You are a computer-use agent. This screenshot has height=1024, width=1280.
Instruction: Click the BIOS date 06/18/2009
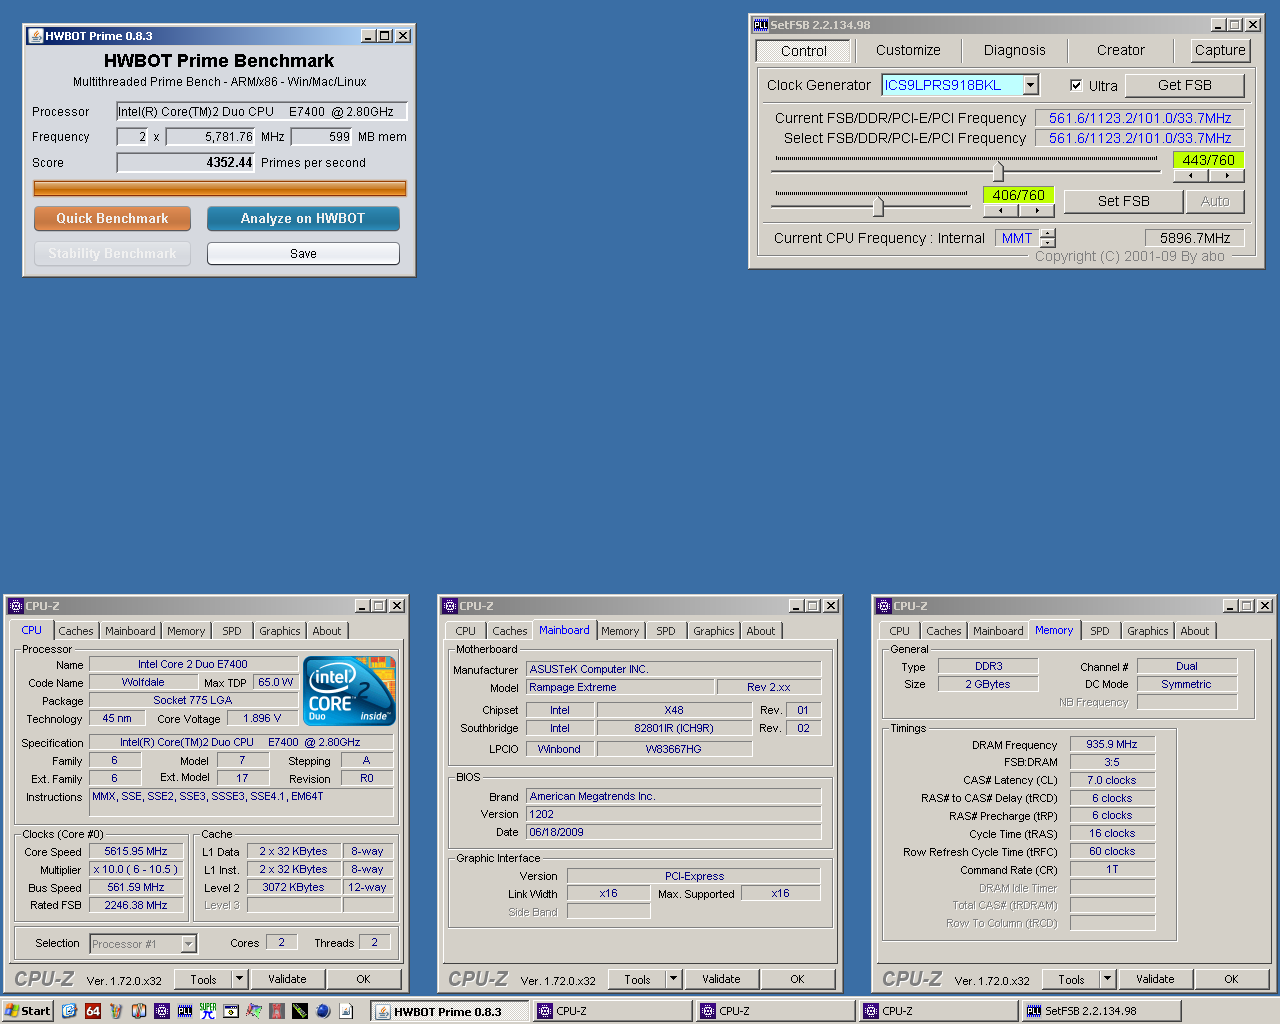pos(674,832)
